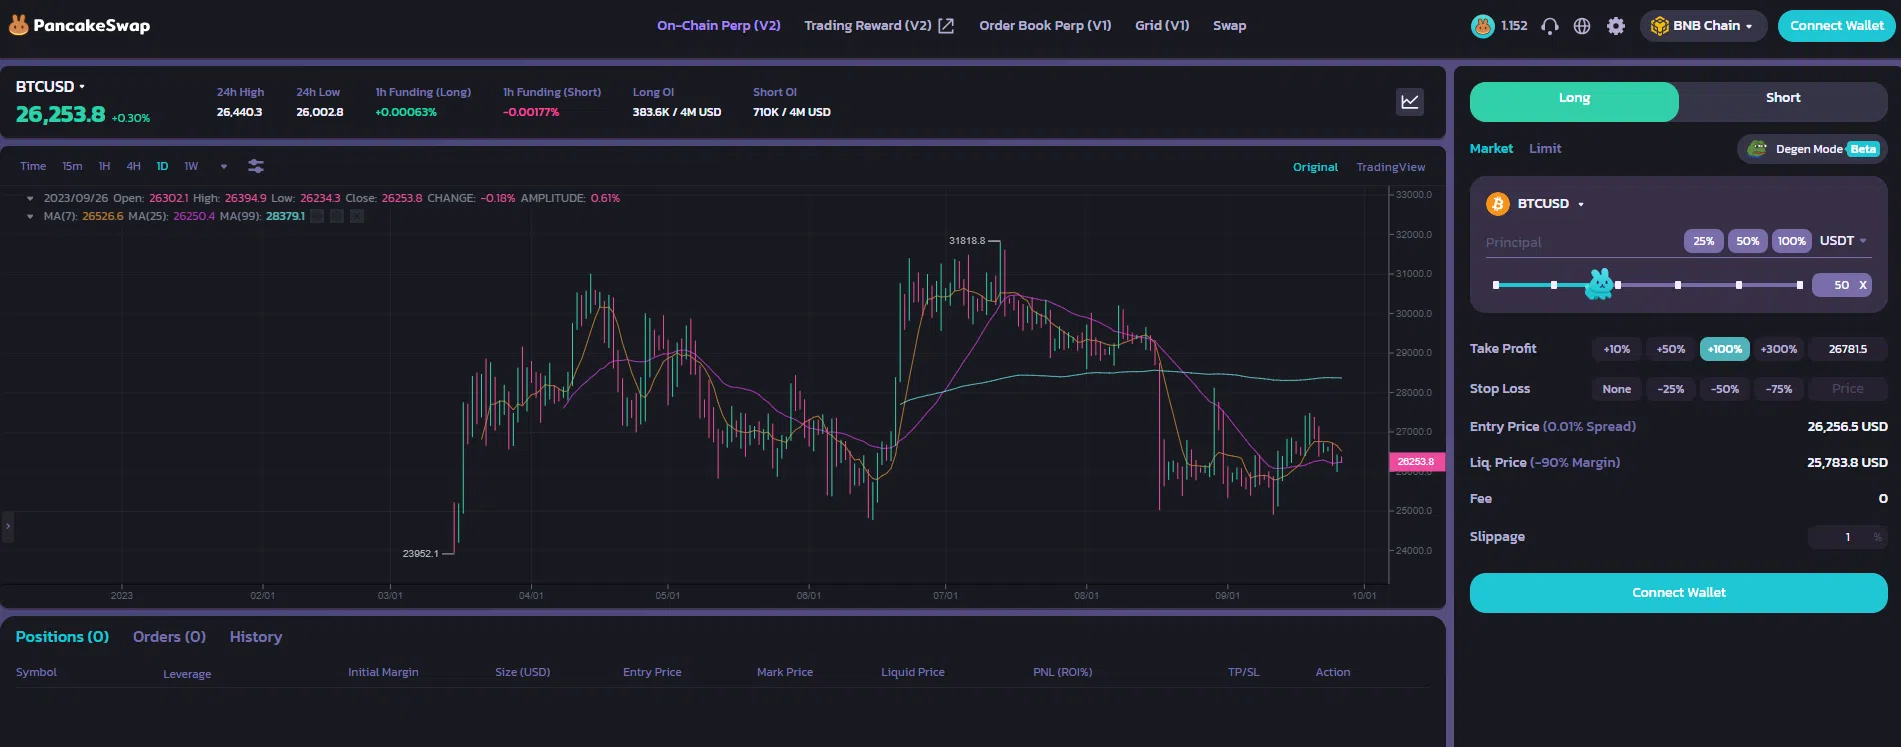Expand the left side panel arrow
The width and height of the screenshot is (1901, 747).
8,526
